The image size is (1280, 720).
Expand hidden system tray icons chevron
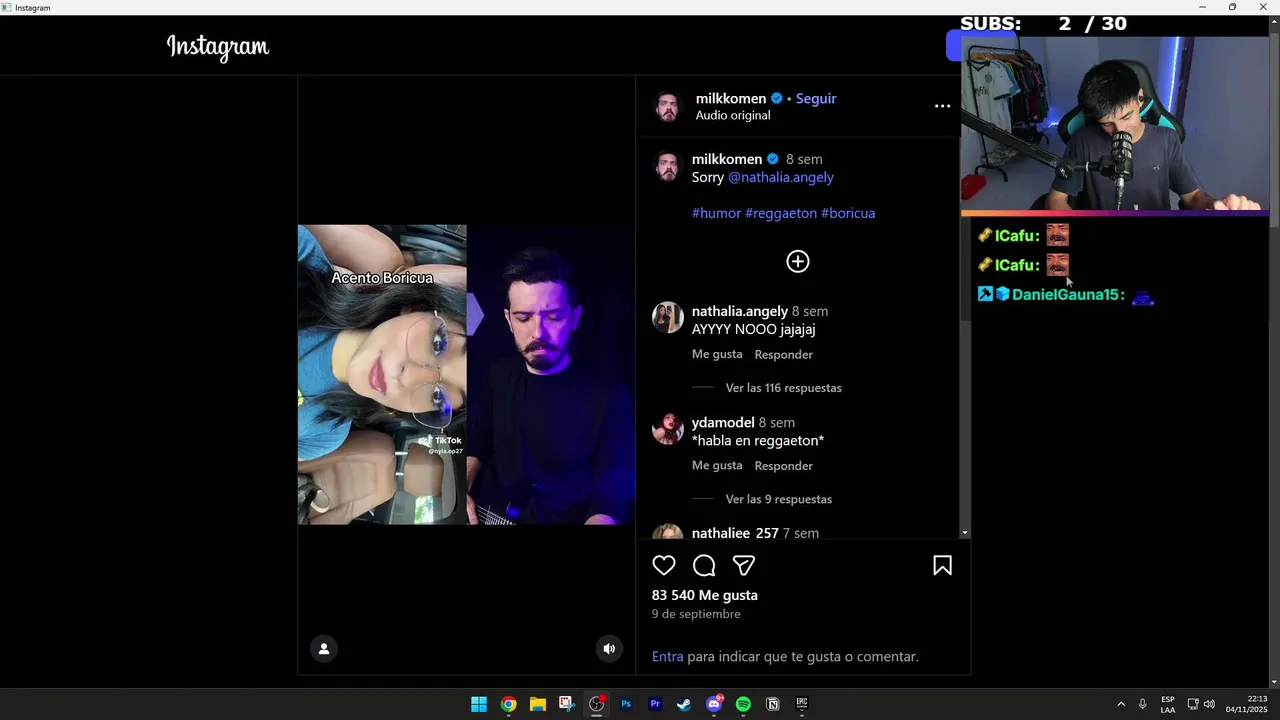tap(1121, 704)
